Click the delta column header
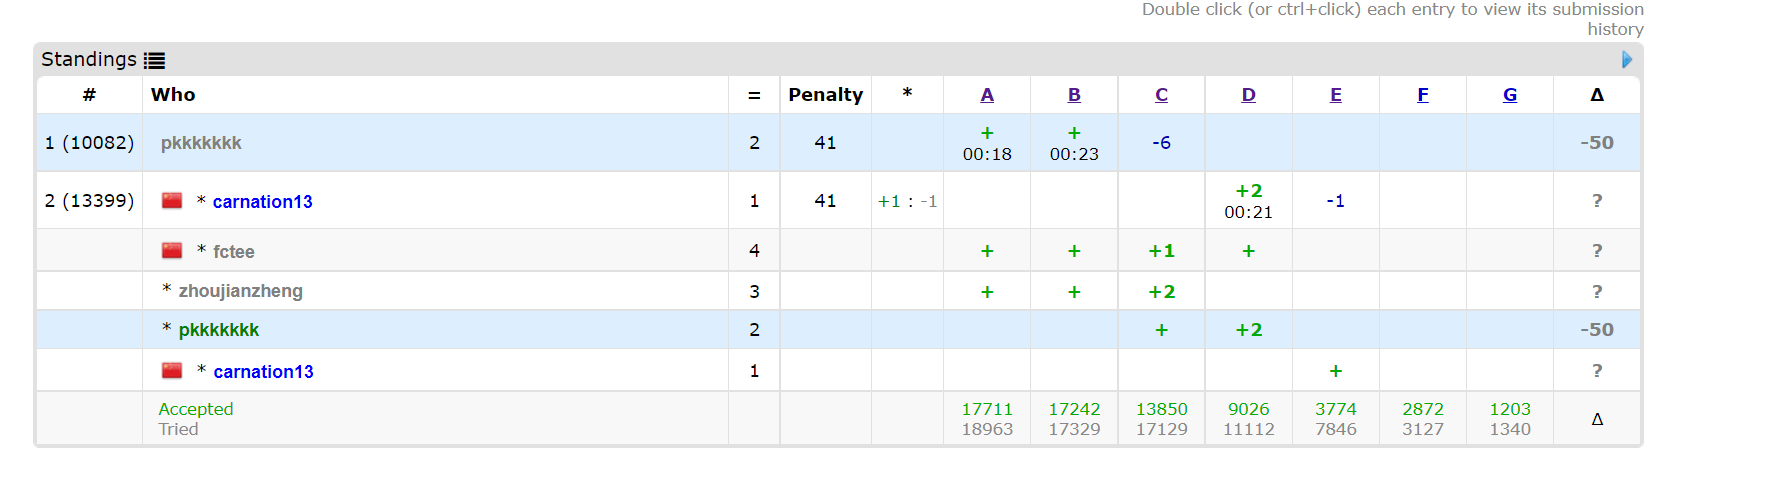The width and height of the screenshot is (1767, 477). [x=1597, y=95]
